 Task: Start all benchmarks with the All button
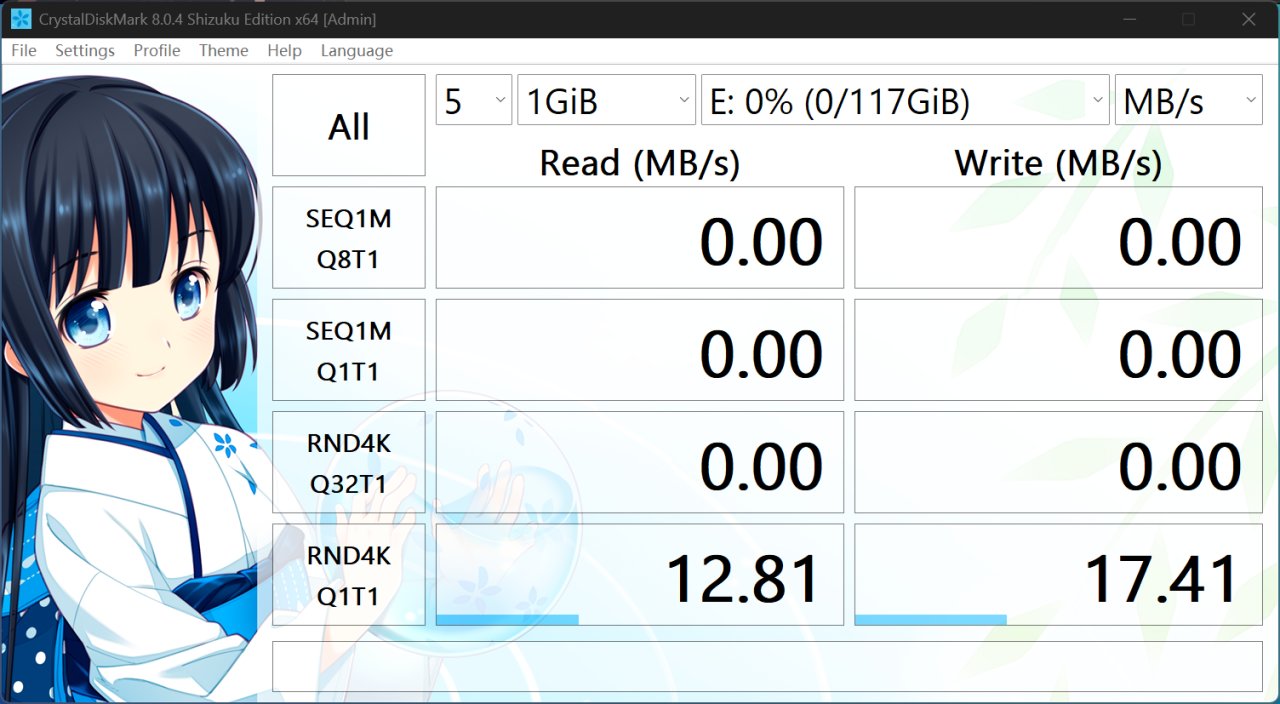click(349, 126)
